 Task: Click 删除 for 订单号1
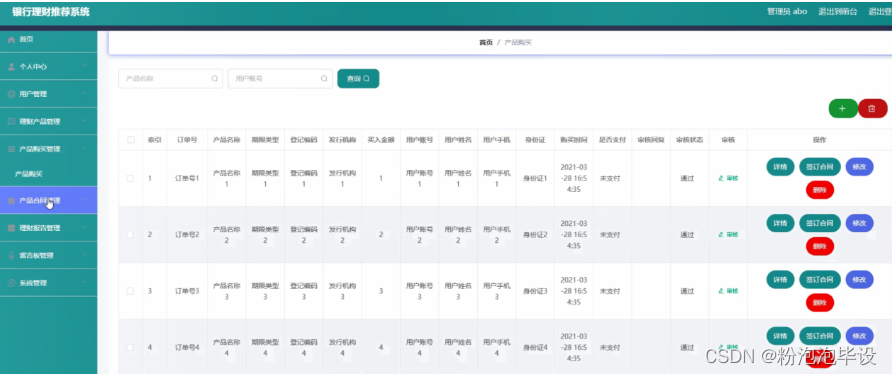(820, 189)
